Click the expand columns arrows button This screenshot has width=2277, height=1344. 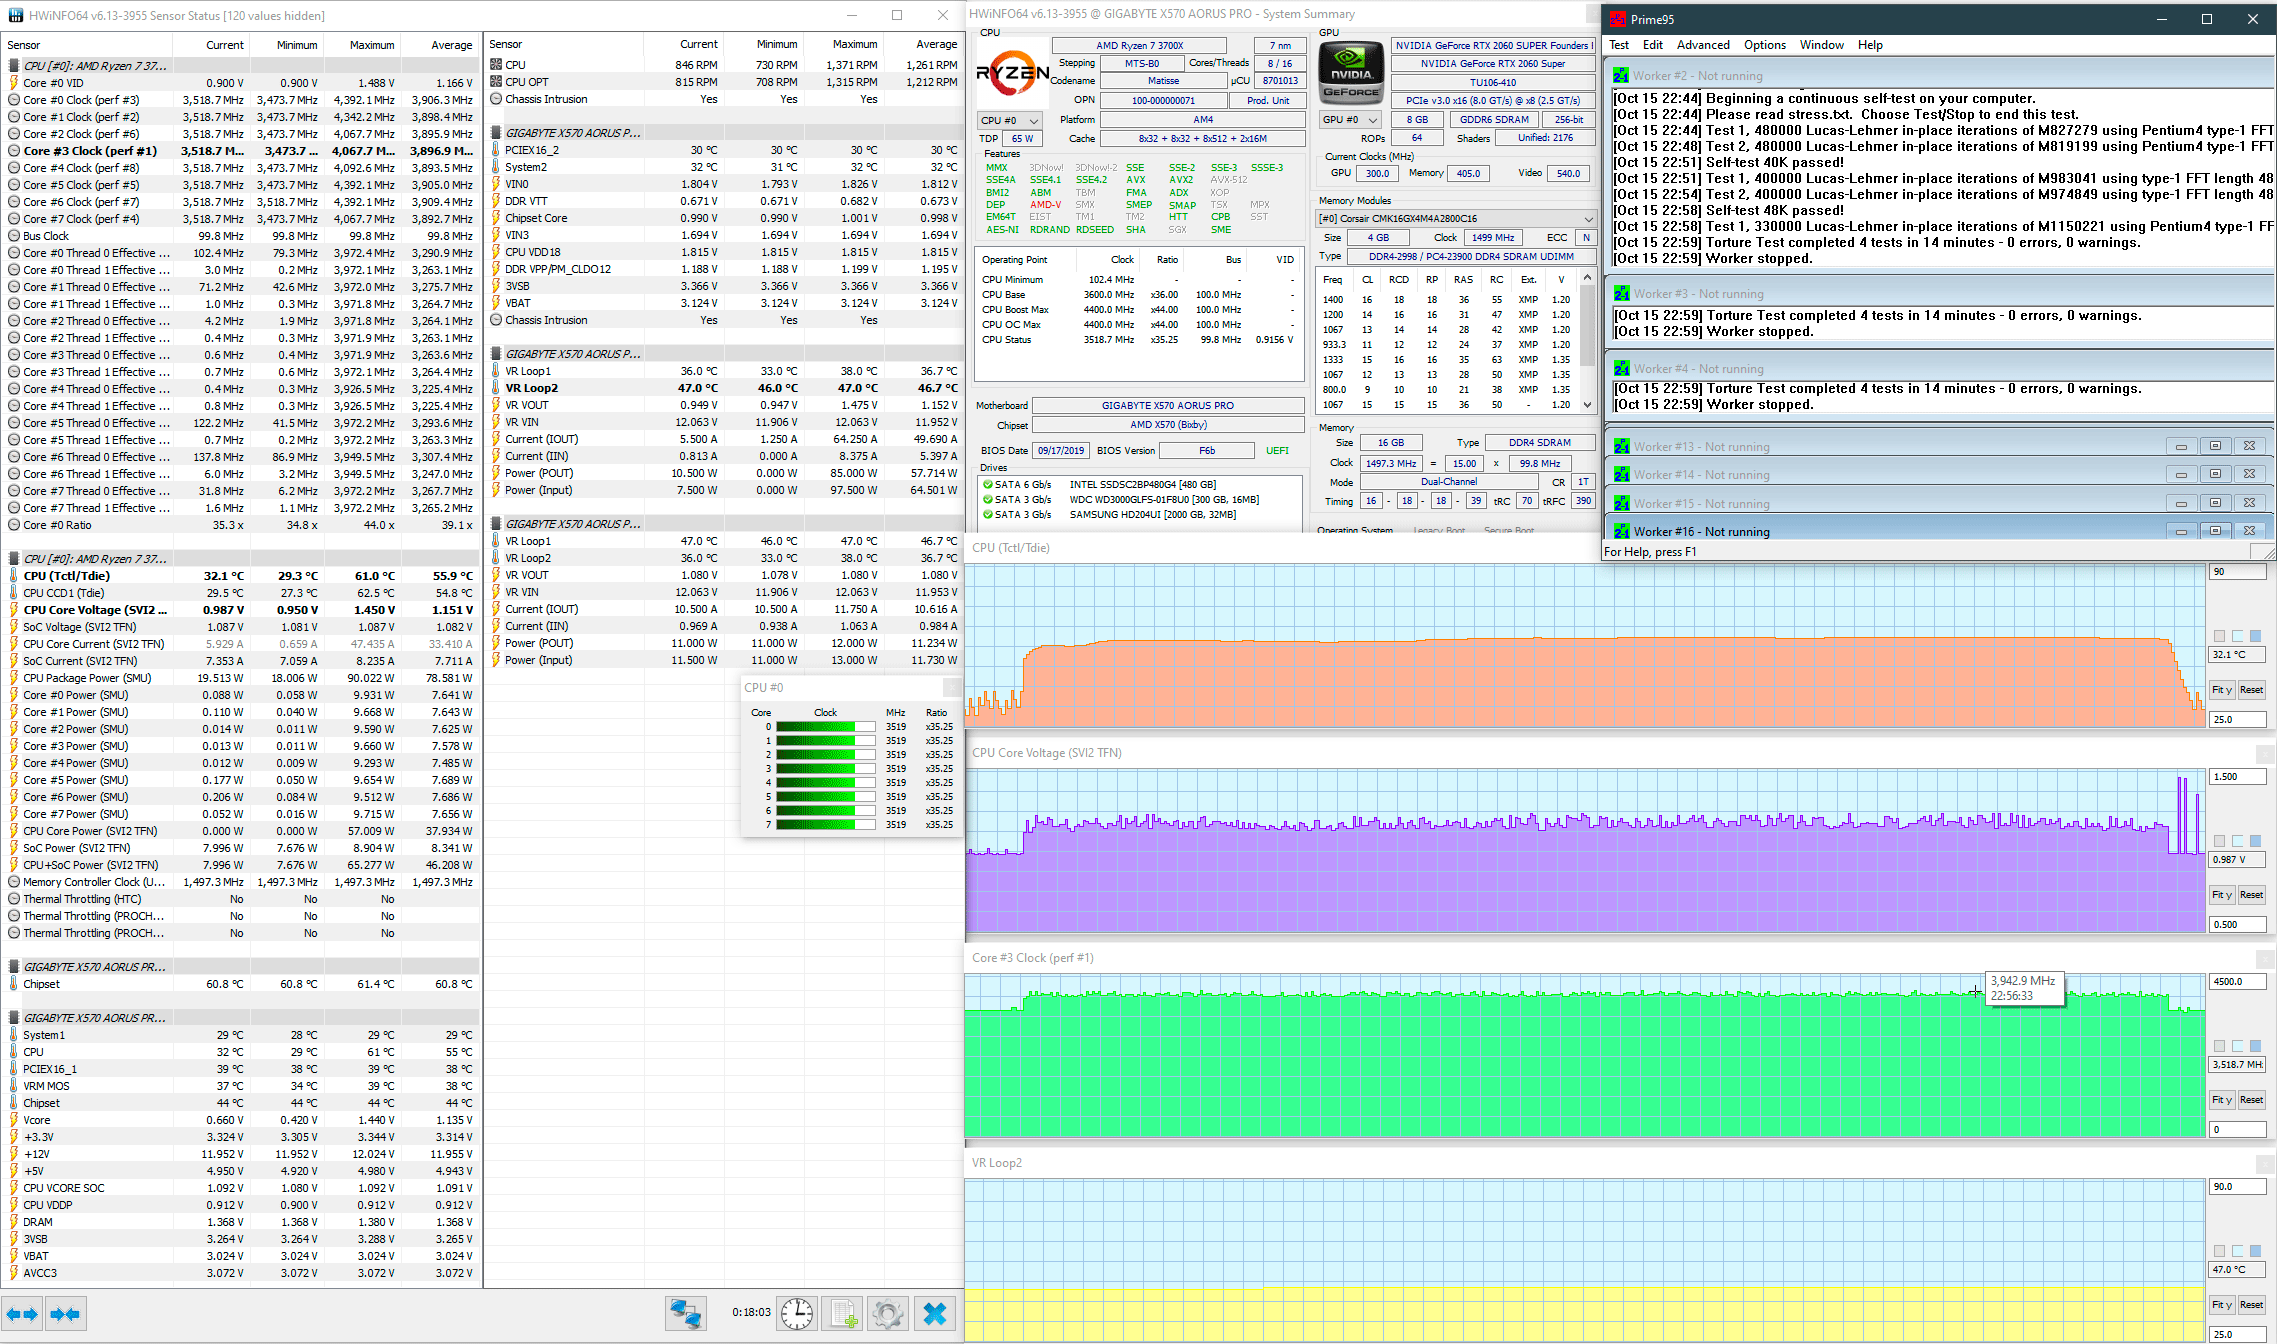[22, 1314]
